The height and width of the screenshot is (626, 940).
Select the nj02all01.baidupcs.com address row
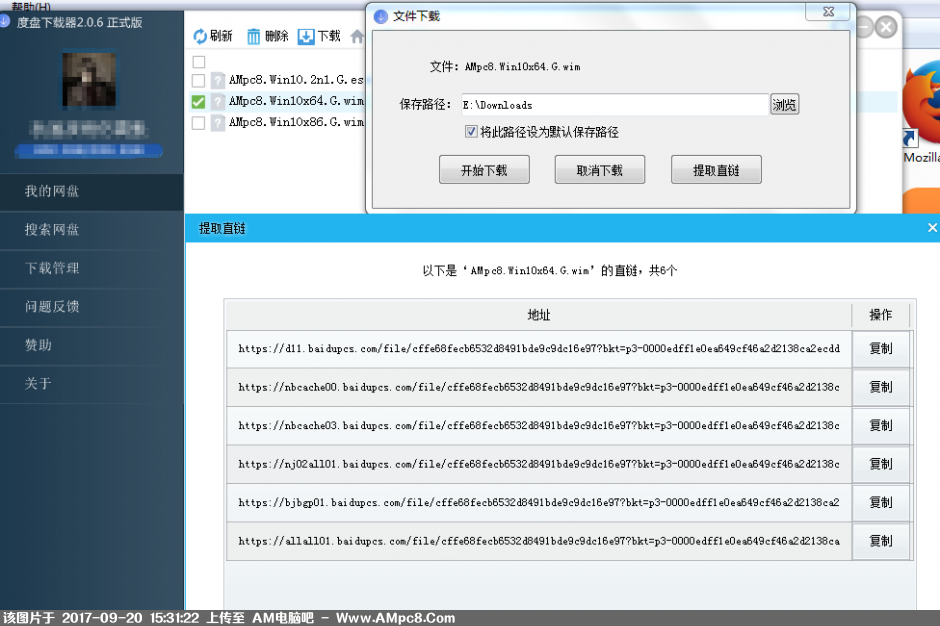click(x=539, y=464)
